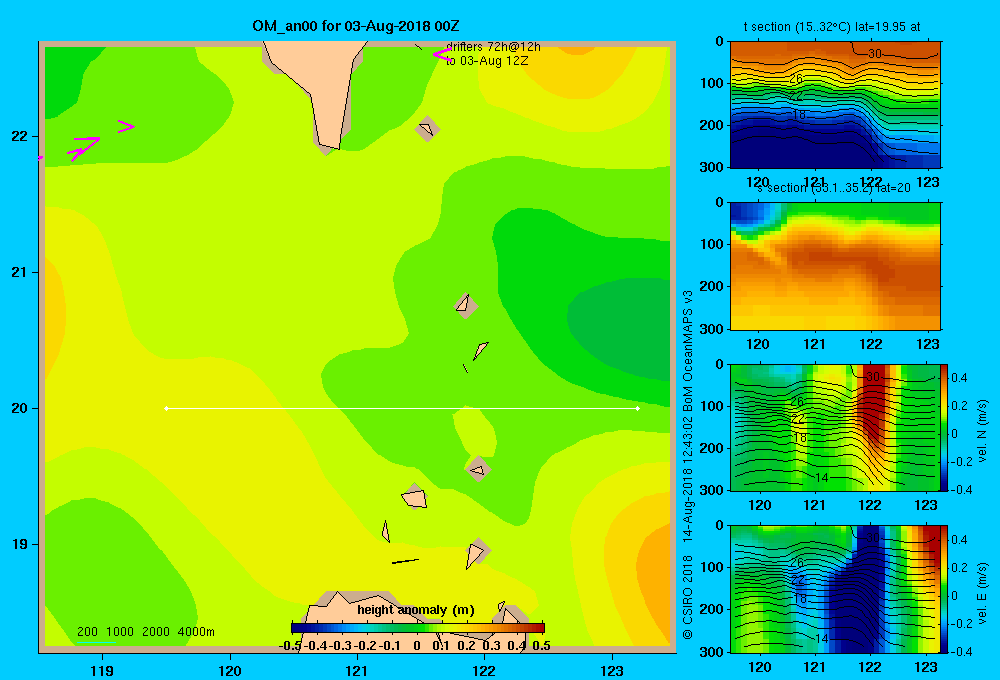1000x680 pixels.
Task: Click "4000m" in the map depth legend
Action: pos(196,632)
